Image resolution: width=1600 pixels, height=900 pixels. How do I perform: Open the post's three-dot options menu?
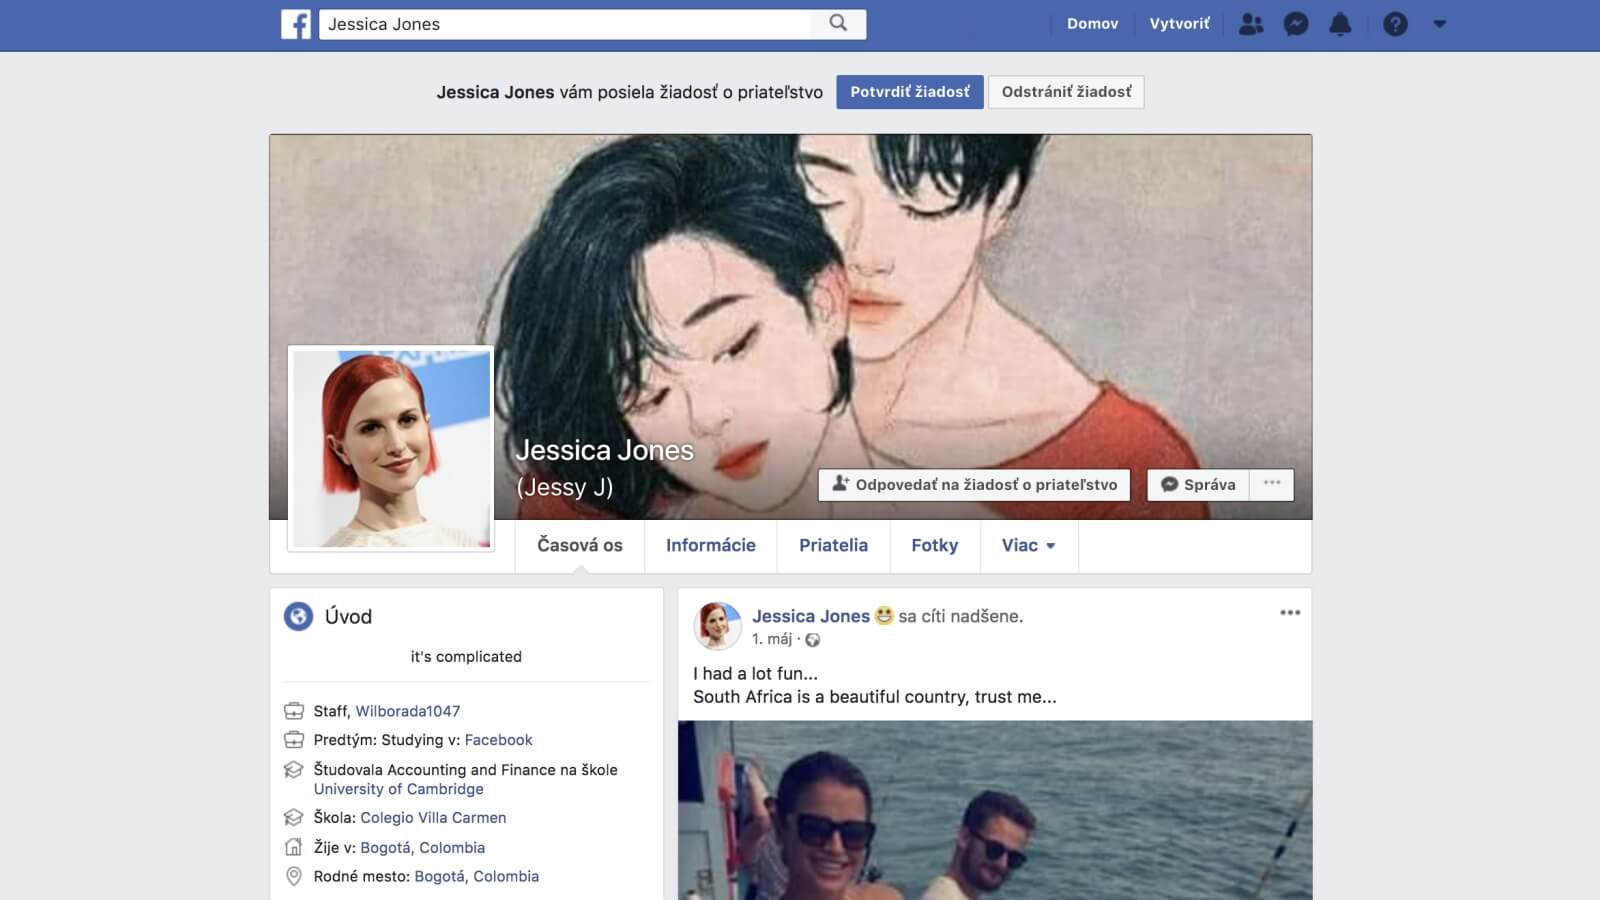(1290, 613)
